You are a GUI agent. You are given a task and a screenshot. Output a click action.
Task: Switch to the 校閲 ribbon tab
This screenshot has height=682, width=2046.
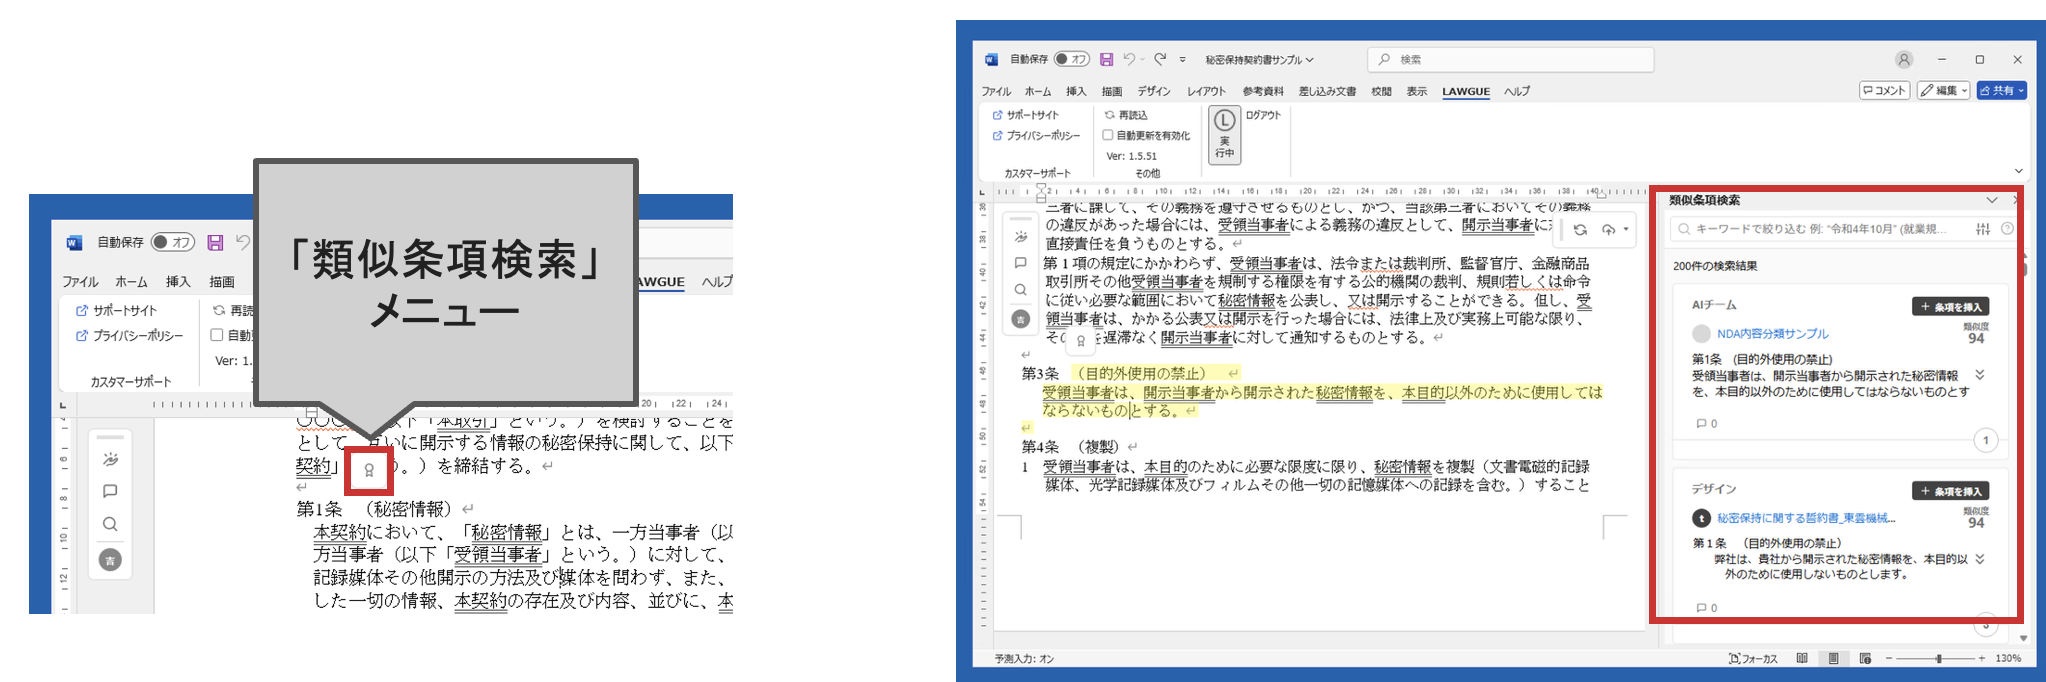(x=1381, y=91)
